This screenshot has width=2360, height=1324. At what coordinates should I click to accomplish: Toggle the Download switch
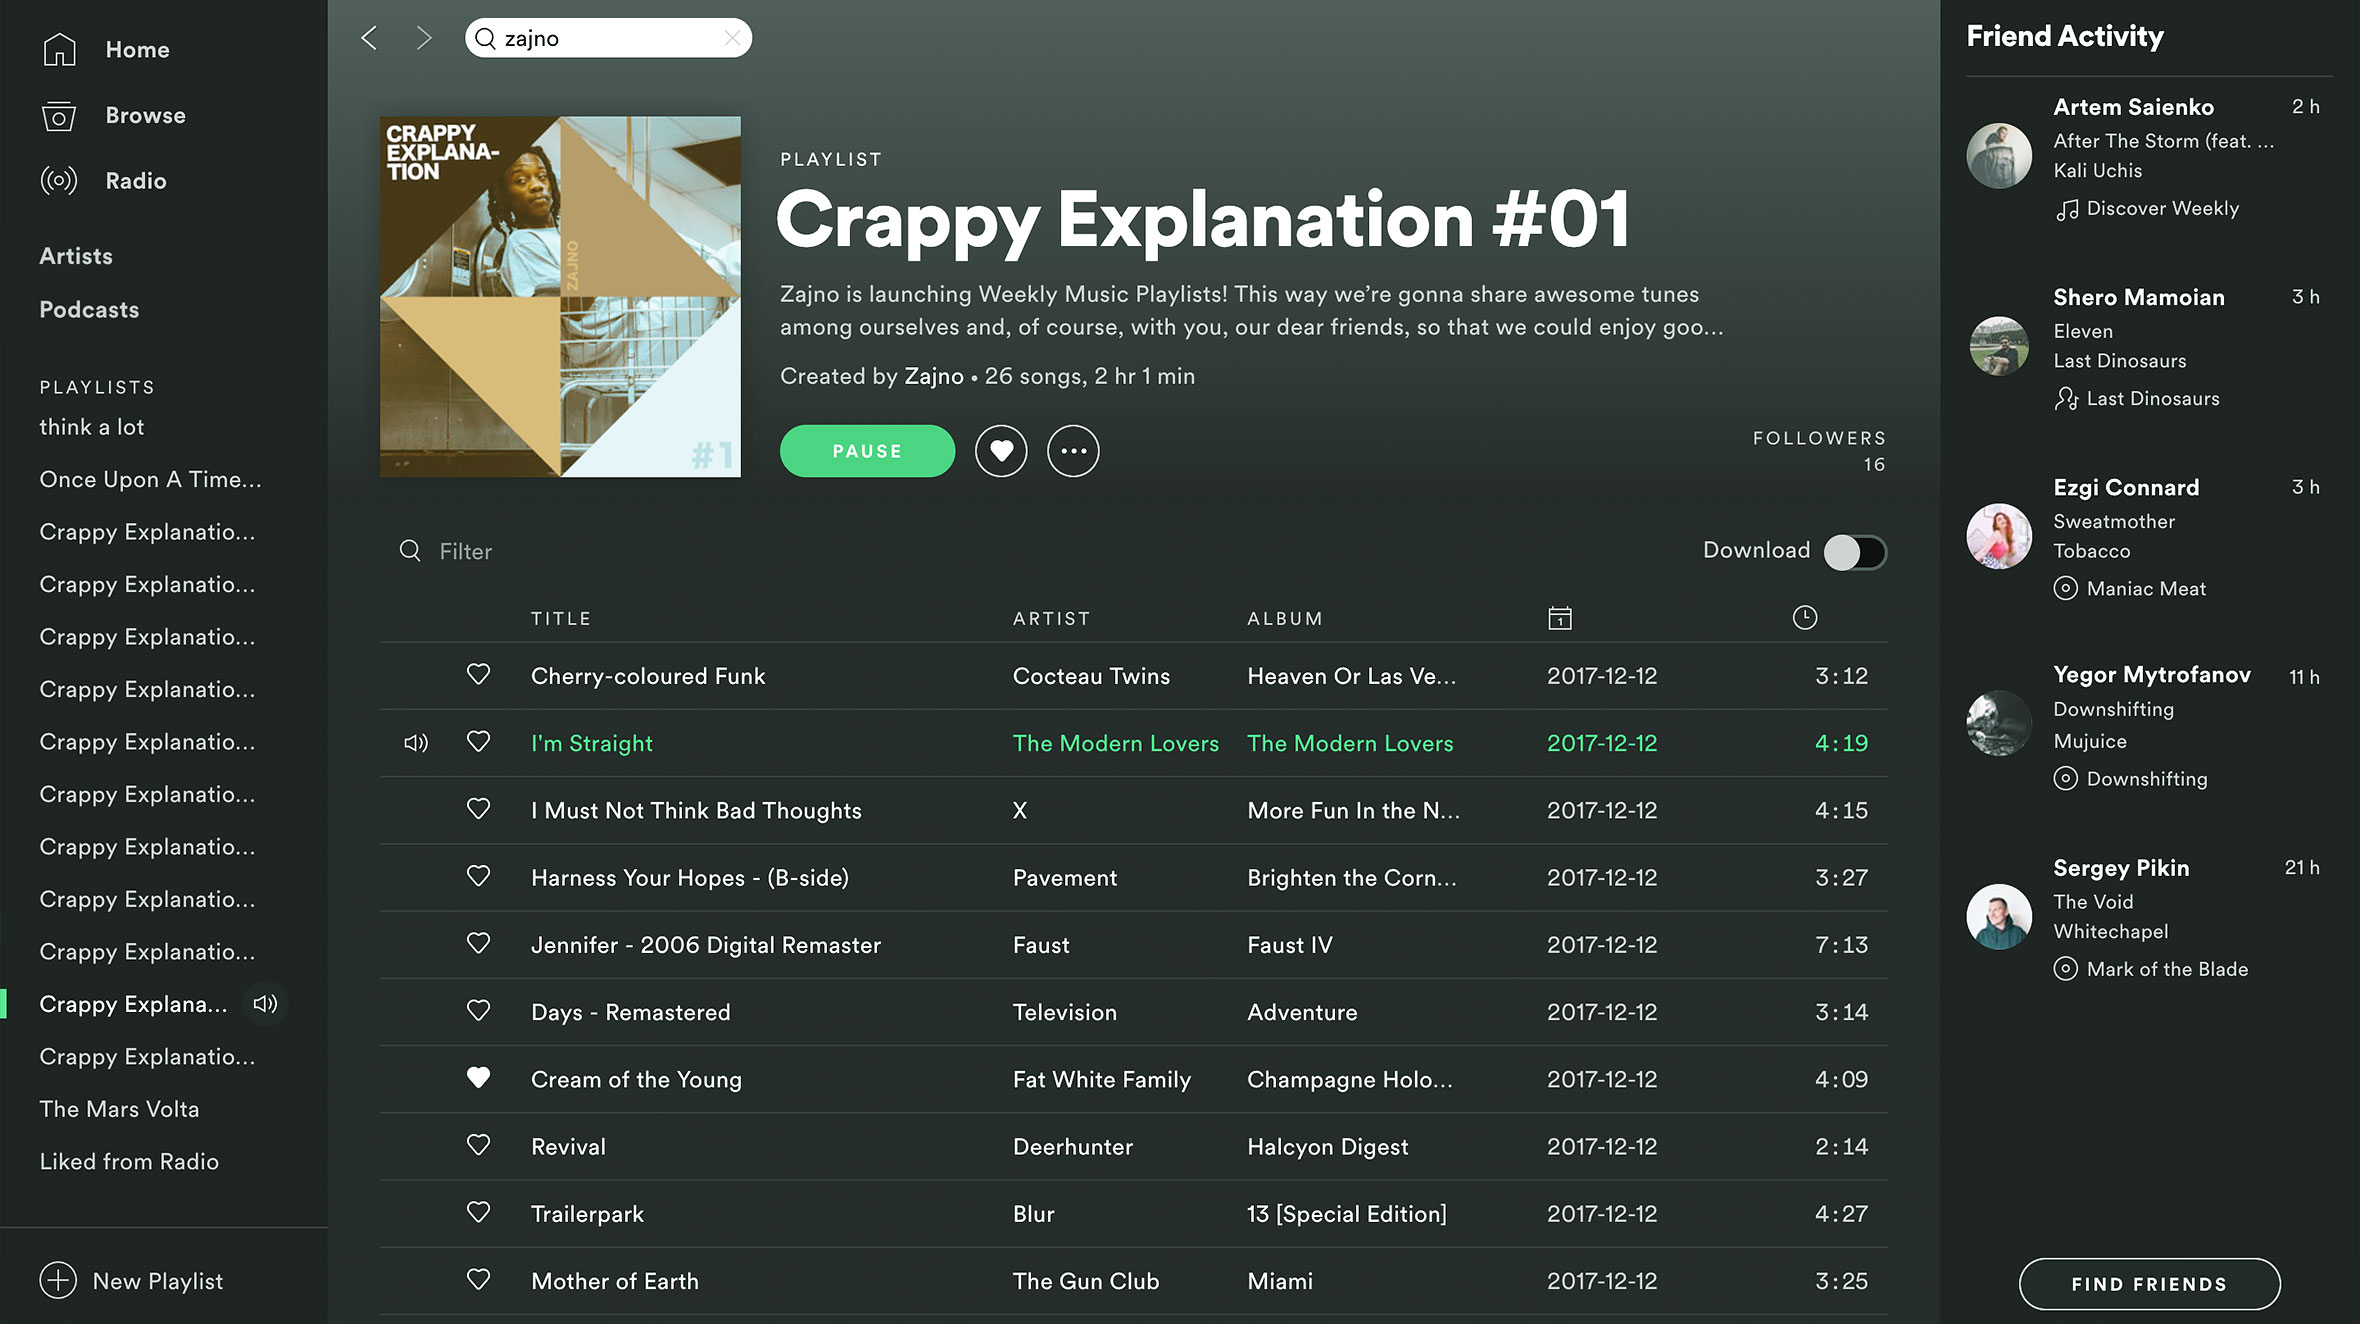pos(1855,552)
